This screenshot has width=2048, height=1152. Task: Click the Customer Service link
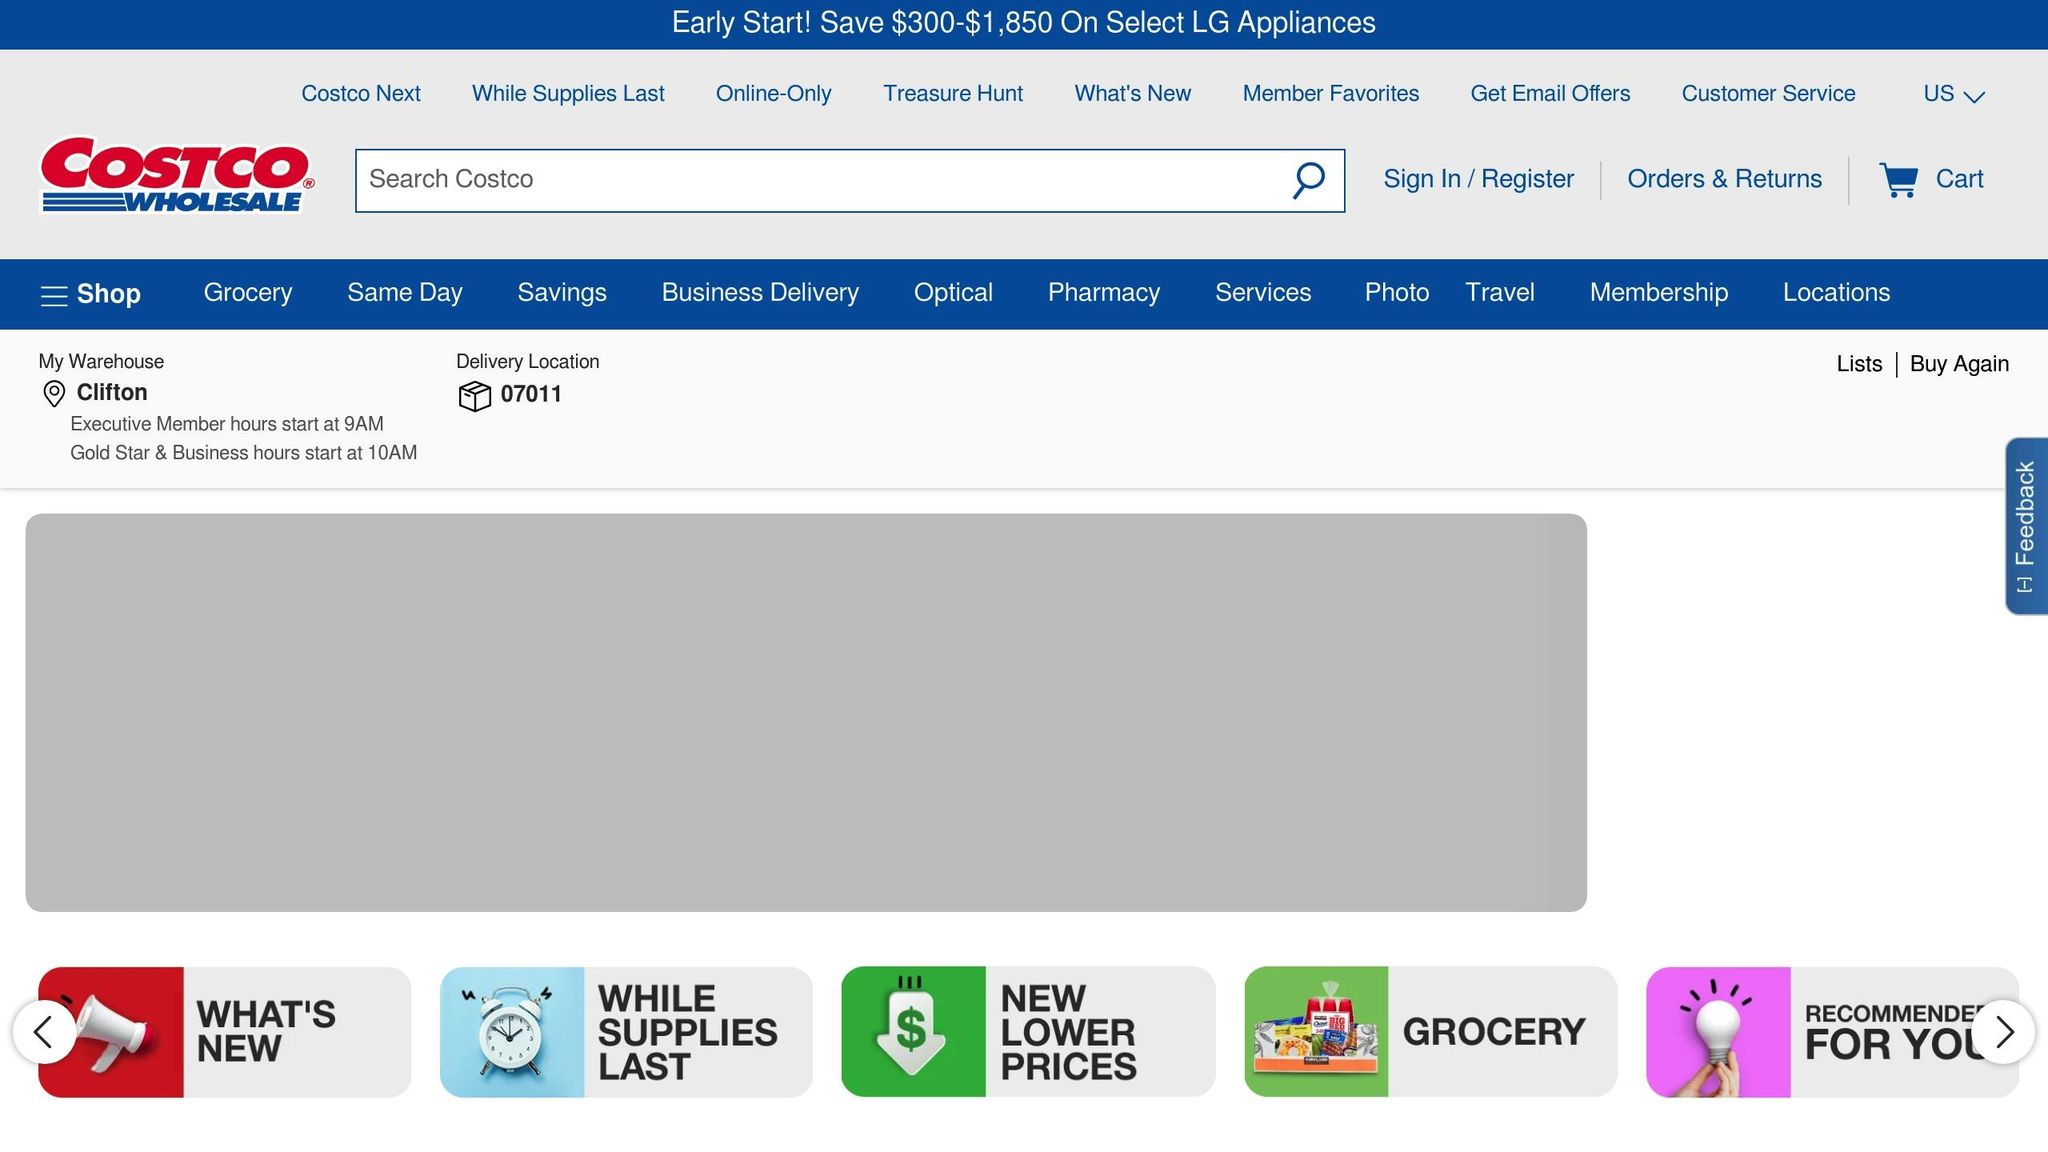coord(1768,94)
